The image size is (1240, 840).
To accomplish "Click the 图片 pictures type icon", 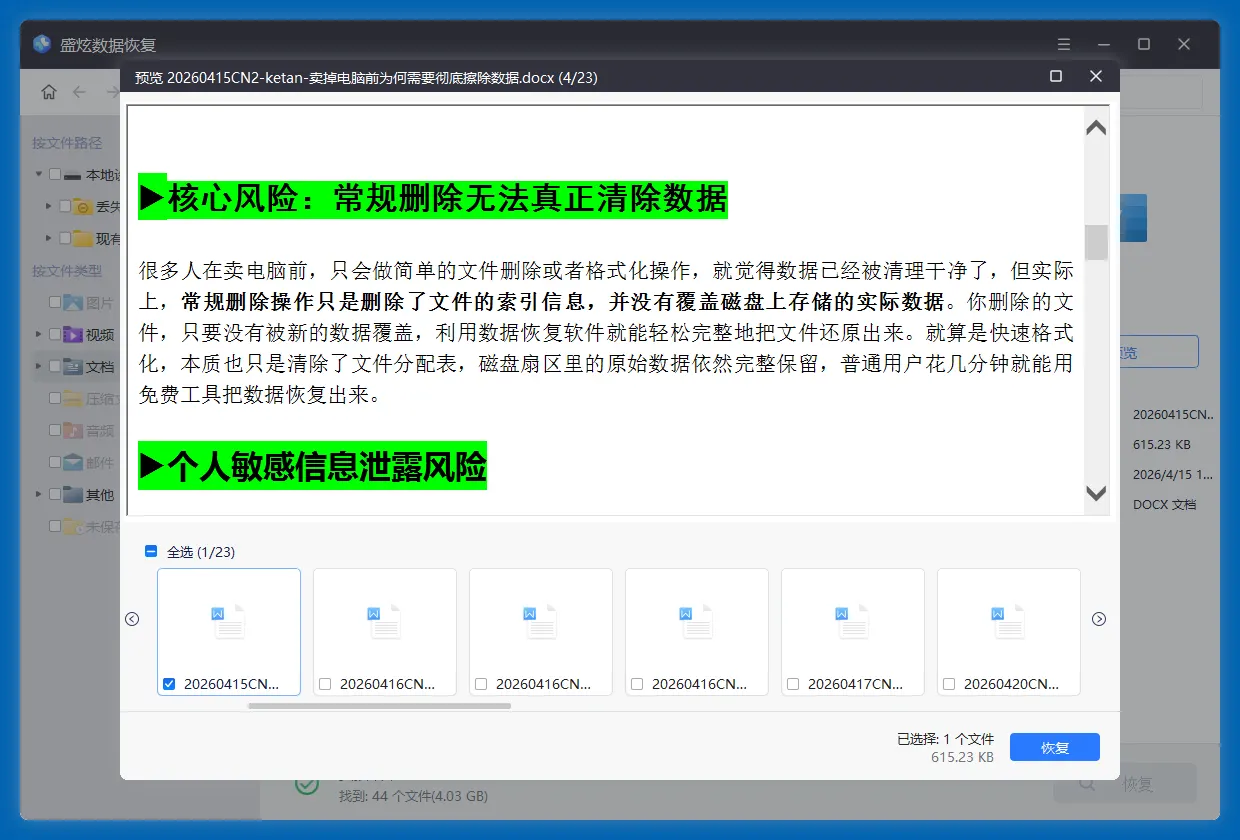I will [x=72, y=302].
